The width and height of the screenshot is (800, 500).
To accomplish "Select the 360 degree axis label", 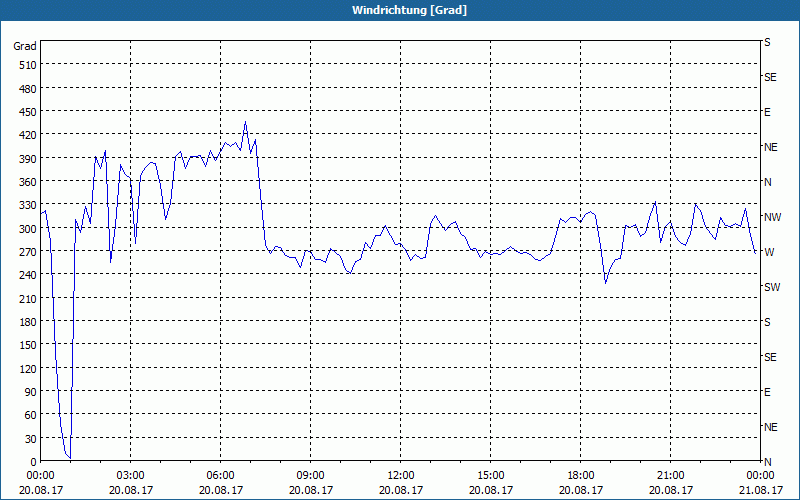I will (x=28, y=182).
